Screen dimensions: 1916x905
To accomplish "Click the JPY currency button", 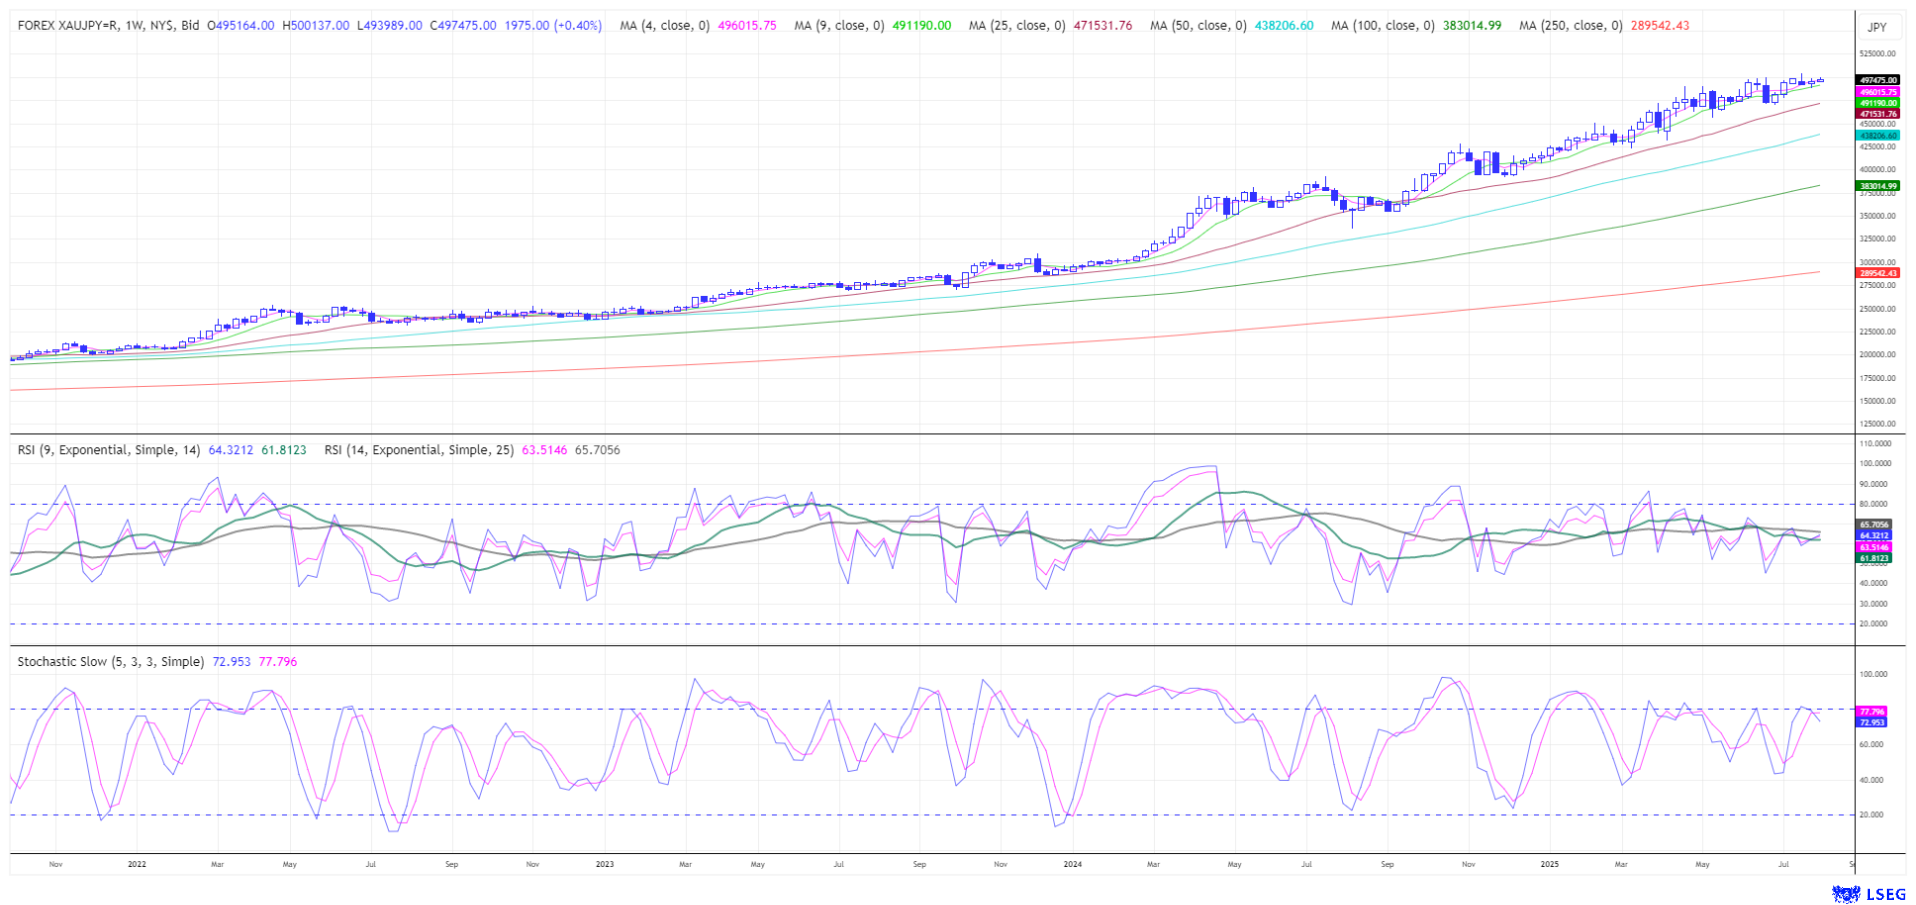I will coord(1877,27).
